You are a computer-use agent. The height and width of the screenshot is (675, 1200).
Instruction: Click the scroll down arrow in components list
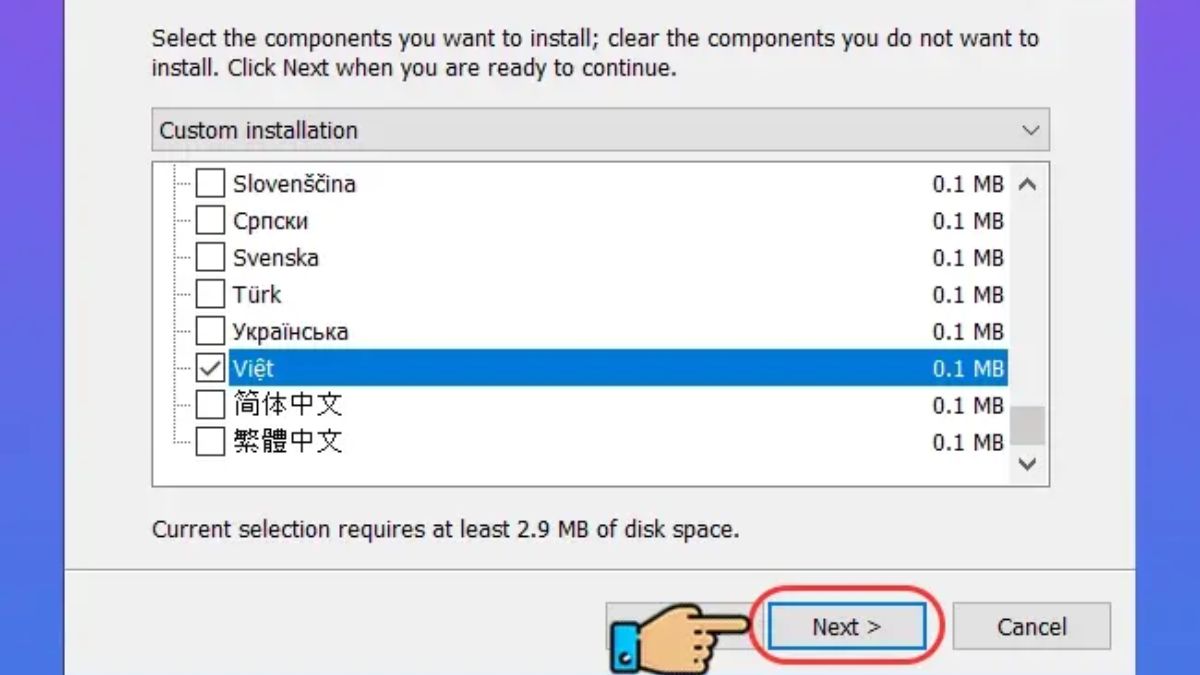click(1027, 464)
